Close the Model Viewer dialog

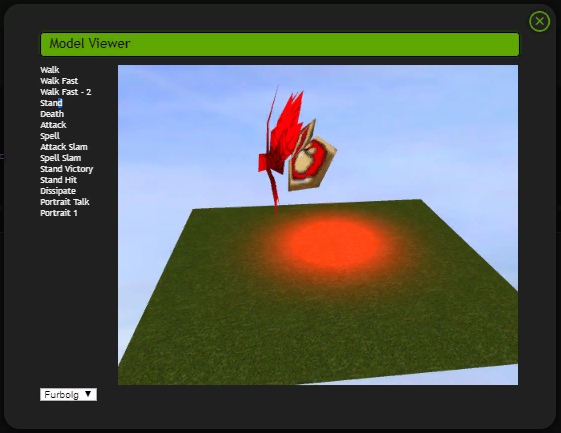click(x=539, y=21)
